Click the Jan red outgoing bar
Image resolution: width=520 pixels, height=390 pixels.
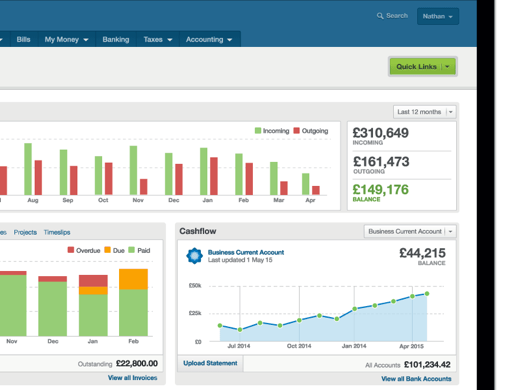[214, 176]
